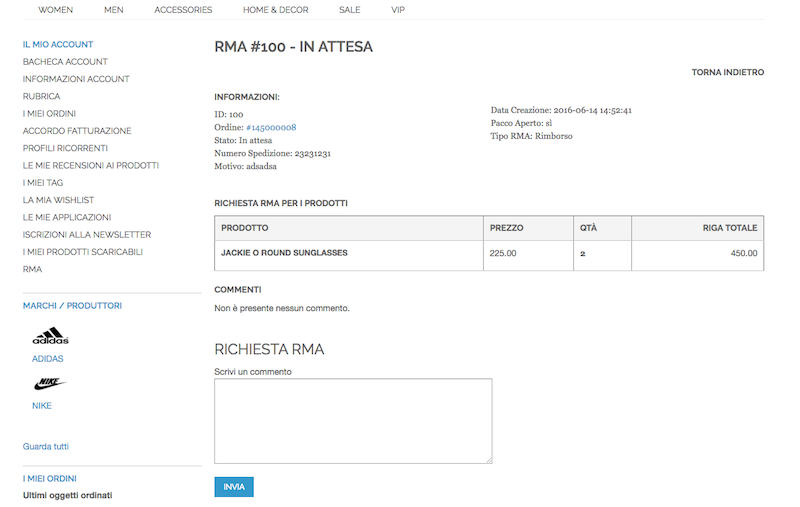Viewport: 800px width, 507px height.
Task: Focus the Scrivi un commento textarea
Action: pos(353,421)
